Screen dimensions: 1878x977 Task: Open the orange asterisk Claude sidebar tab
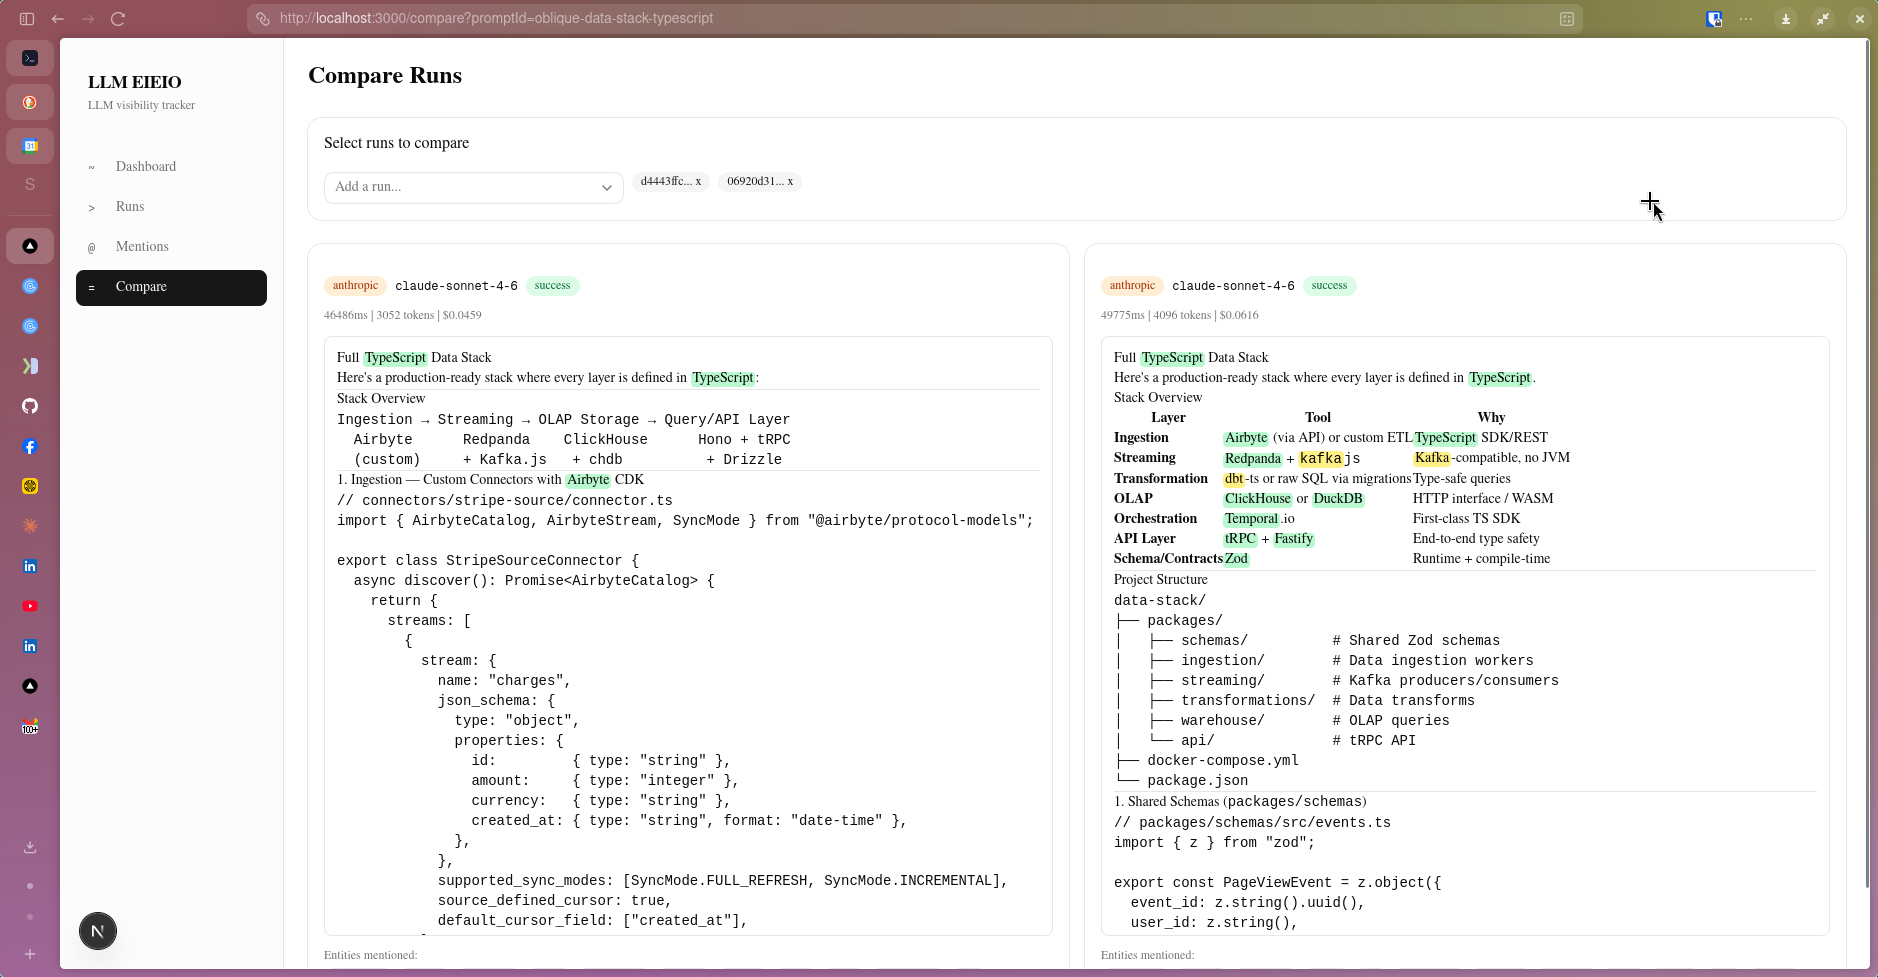30,526
